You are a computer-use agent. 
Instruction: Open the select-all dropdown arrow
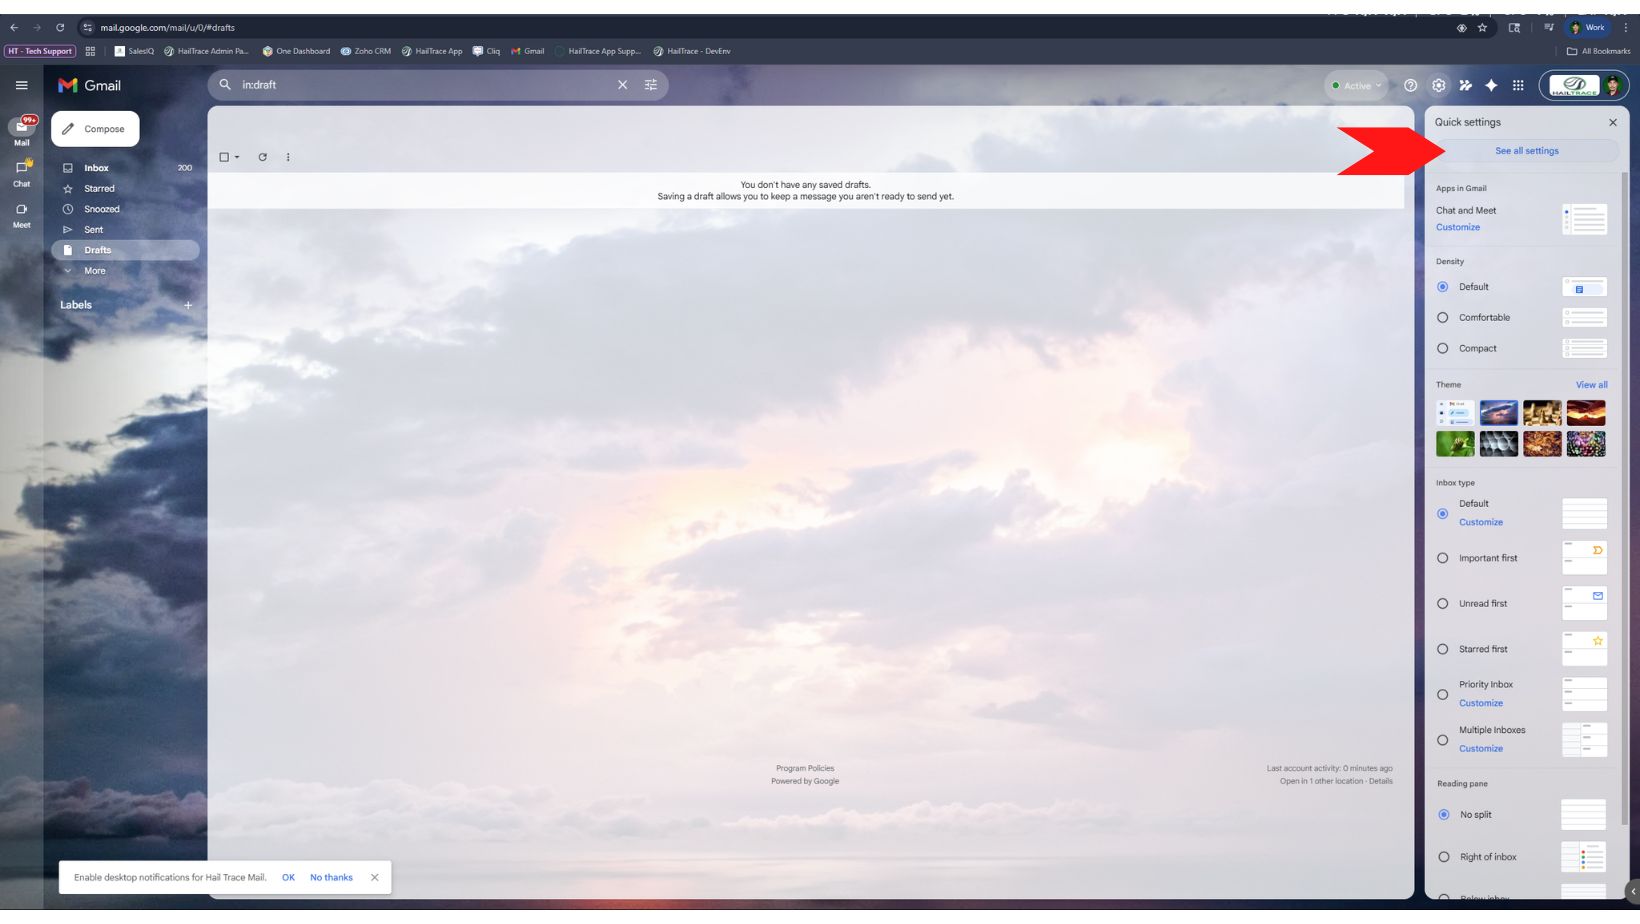point(237,157)
